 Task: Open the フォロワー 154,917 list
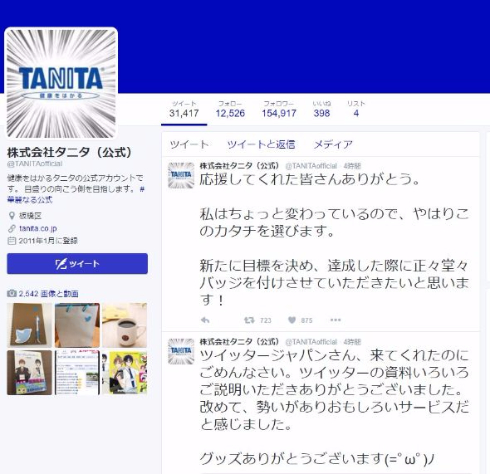tap(279, 109)
